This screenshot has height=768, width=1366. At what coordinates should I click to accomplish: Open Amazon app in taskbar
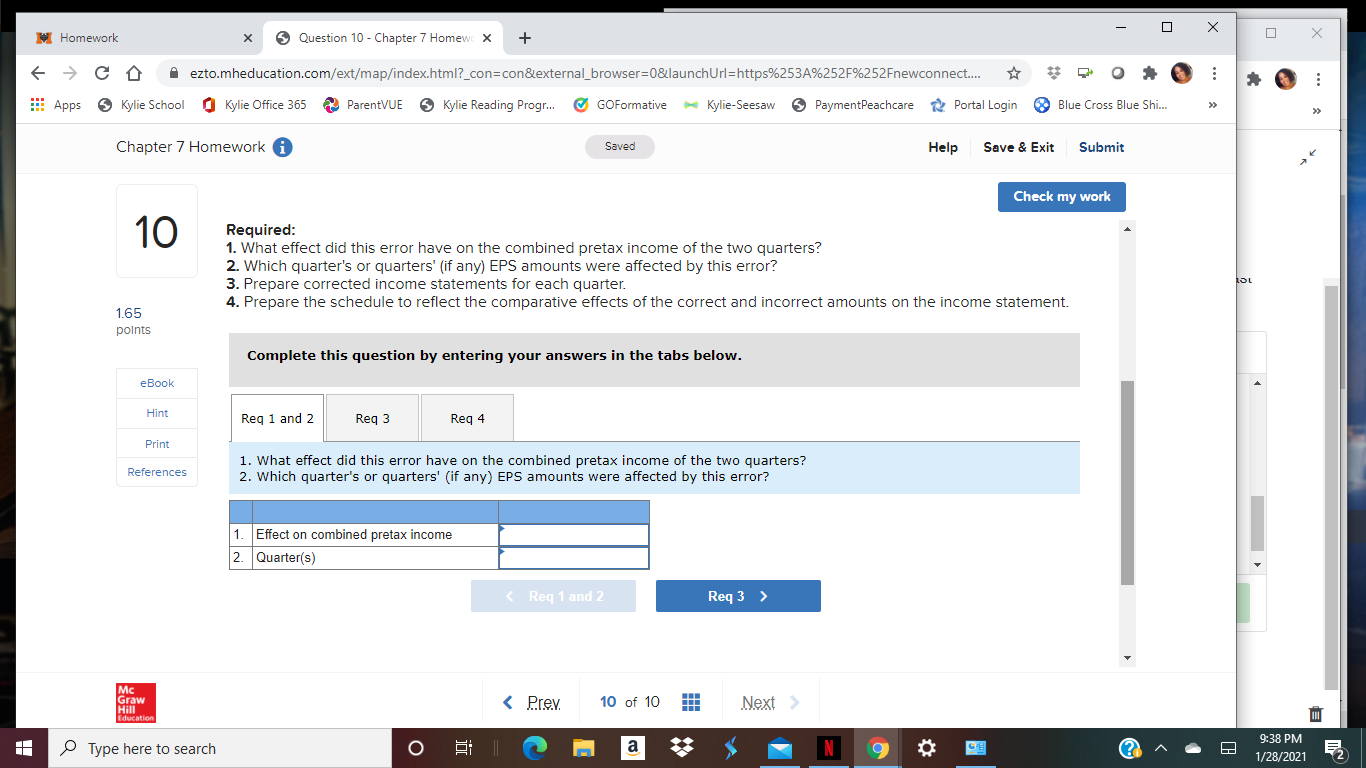pos(632,748)
